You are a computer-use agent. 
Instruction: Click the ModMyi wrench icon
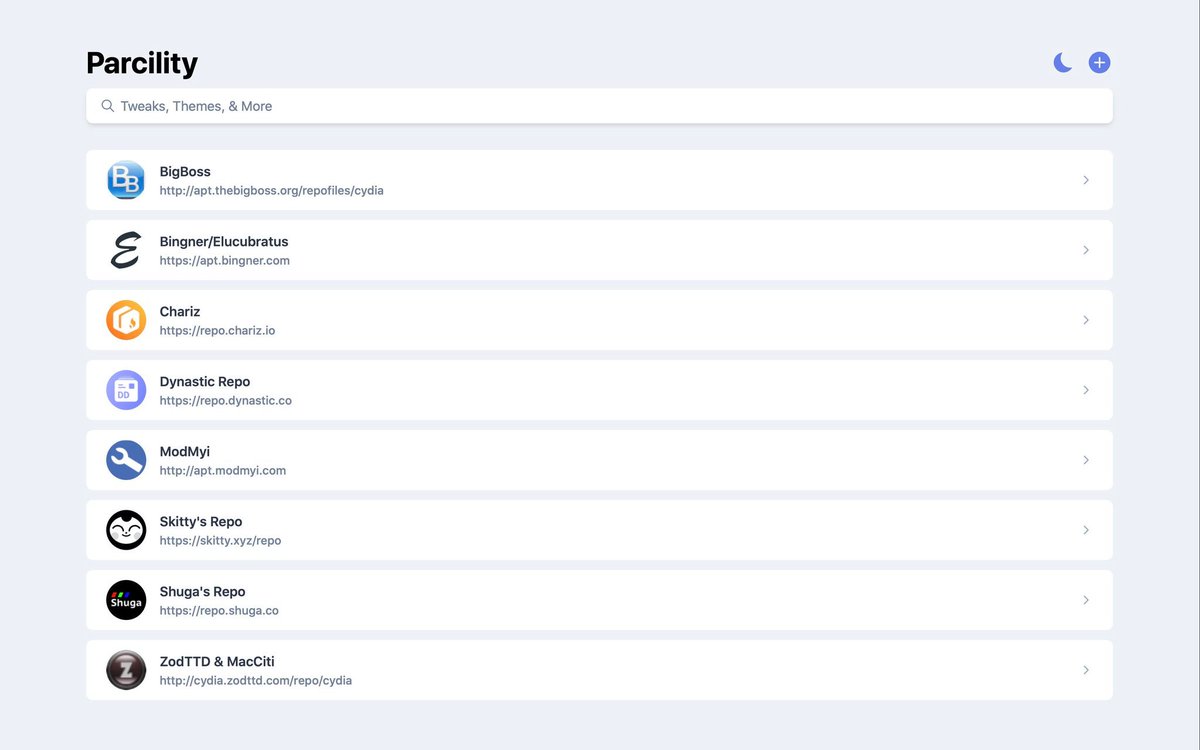(126, 460)
